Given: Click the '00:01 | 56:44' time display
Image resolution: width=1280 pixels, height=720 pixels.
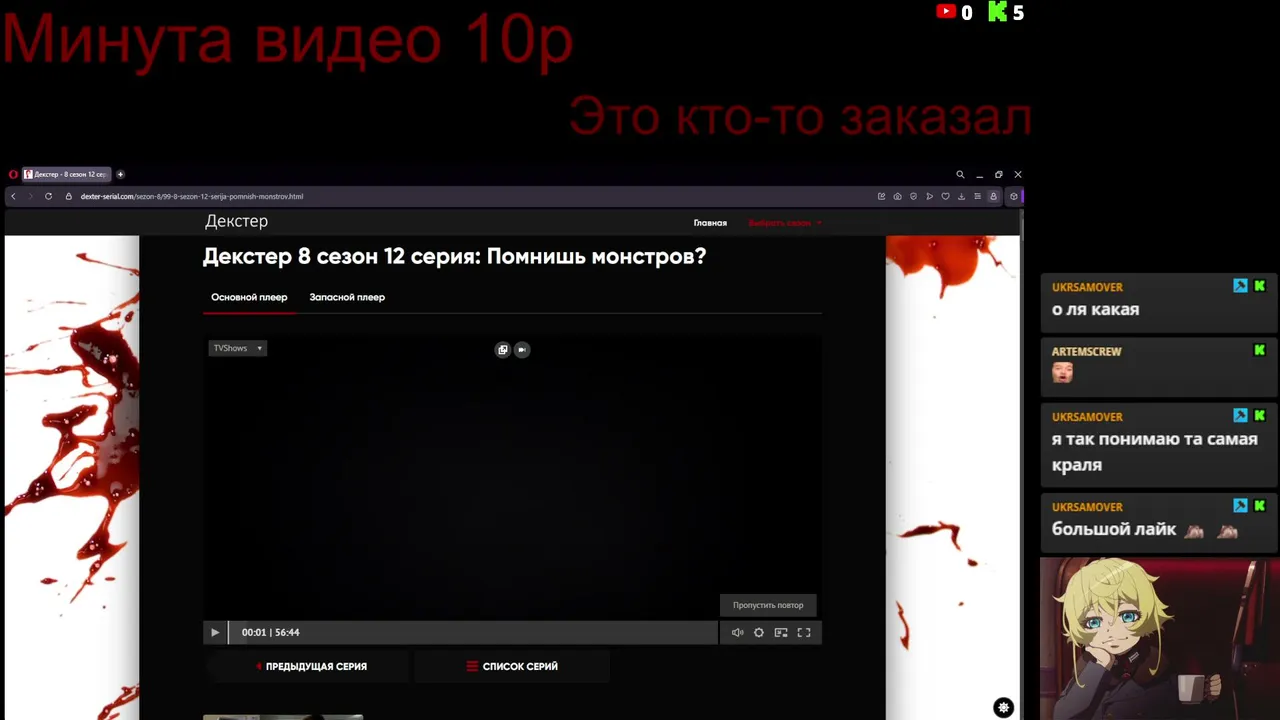Looking at the screenshot, I should (270, 632).
